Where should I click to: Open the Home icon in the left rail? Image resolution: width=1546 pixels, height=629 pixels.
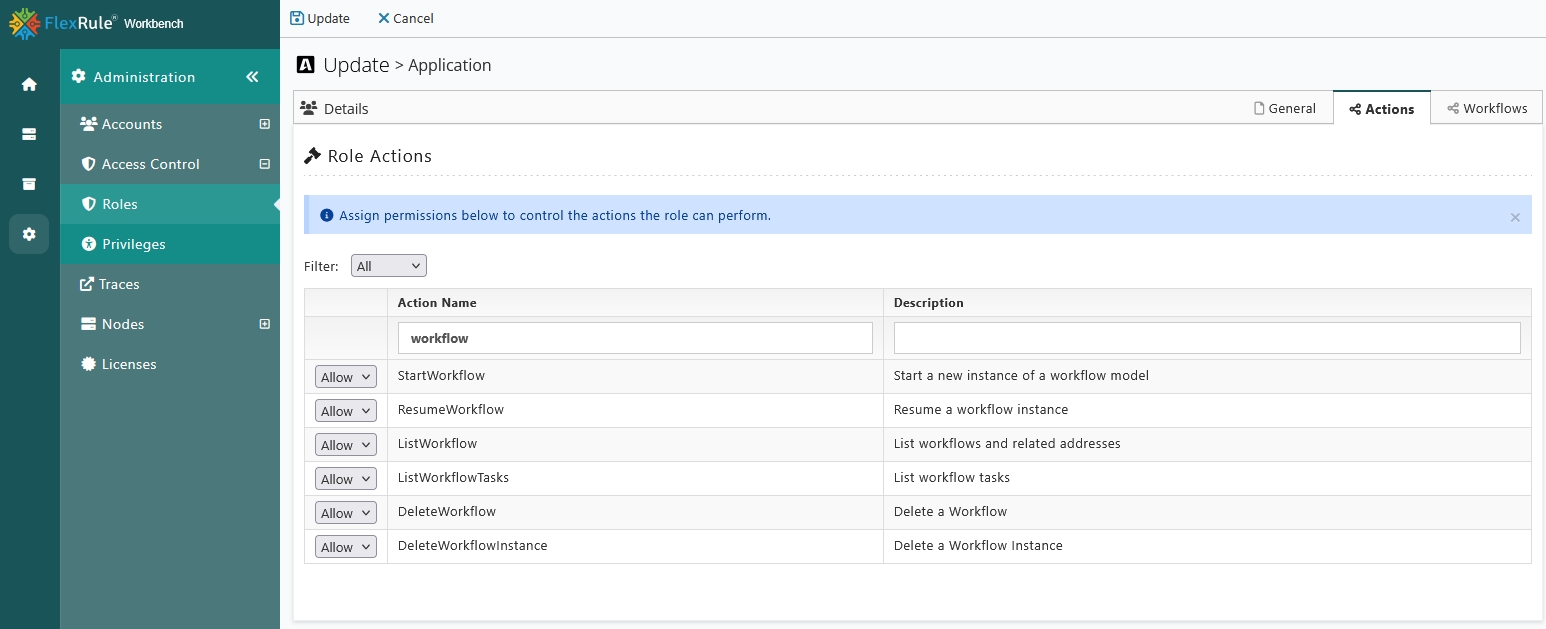(29, 84)
